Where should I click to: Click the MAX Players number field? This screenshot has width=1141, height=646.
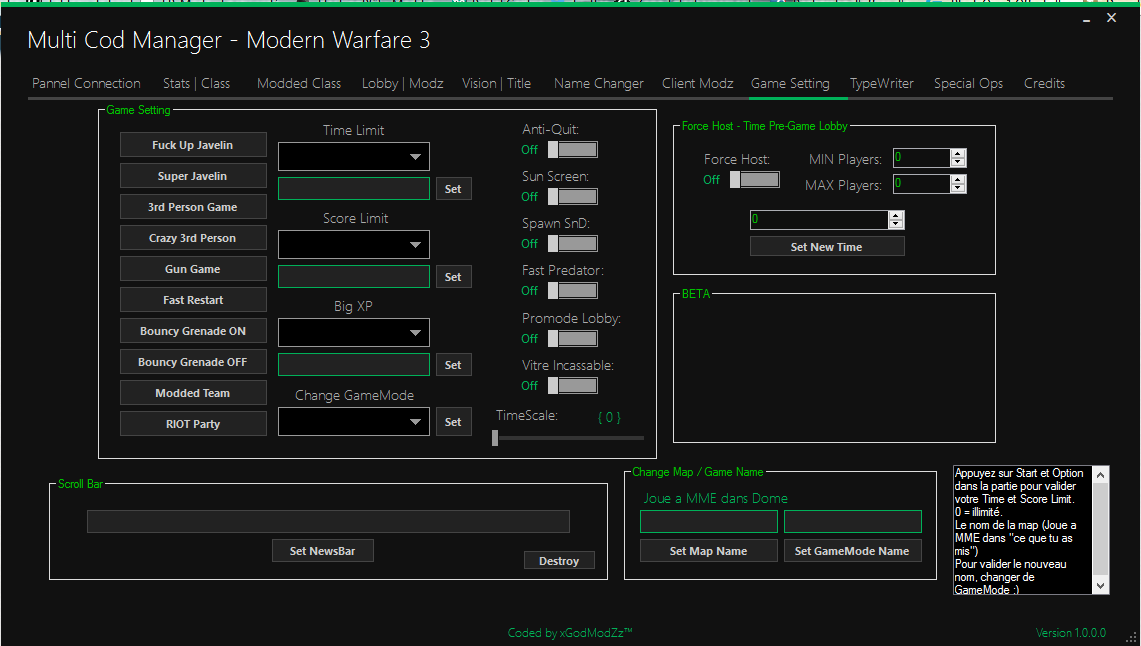[922, 184]
